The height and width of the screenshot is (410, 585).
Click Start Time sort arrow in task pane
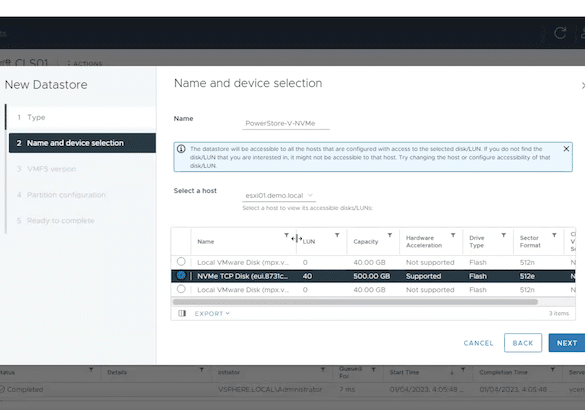(452, 372)
